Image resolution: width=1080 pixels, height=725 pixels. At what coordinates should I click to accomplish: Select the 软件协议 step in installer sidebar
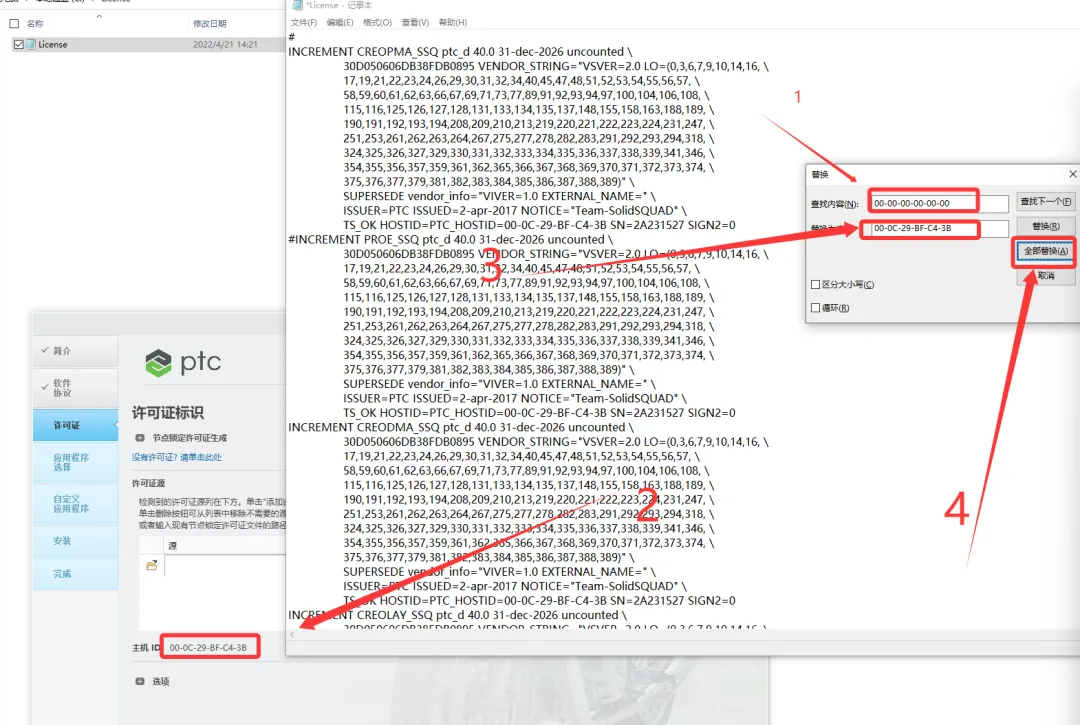pos(75,388)
